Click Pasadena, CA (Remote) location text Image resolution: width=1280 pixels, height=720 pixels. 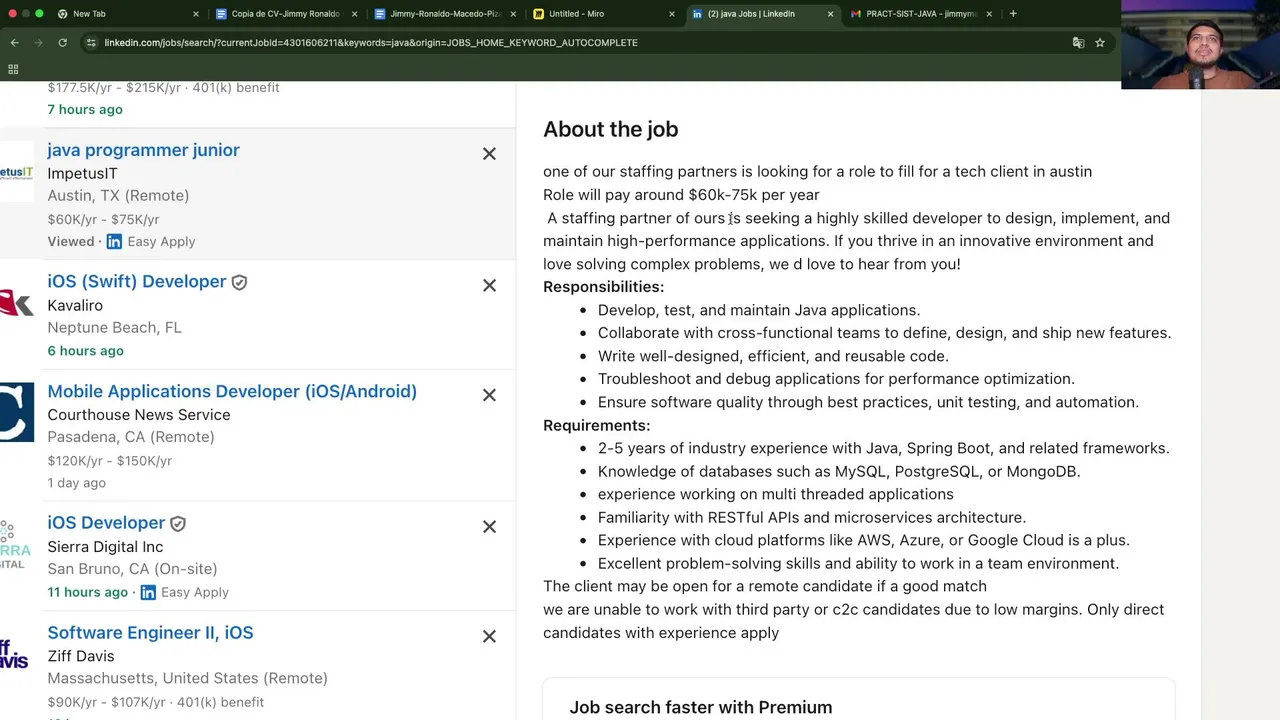[131, 437]
